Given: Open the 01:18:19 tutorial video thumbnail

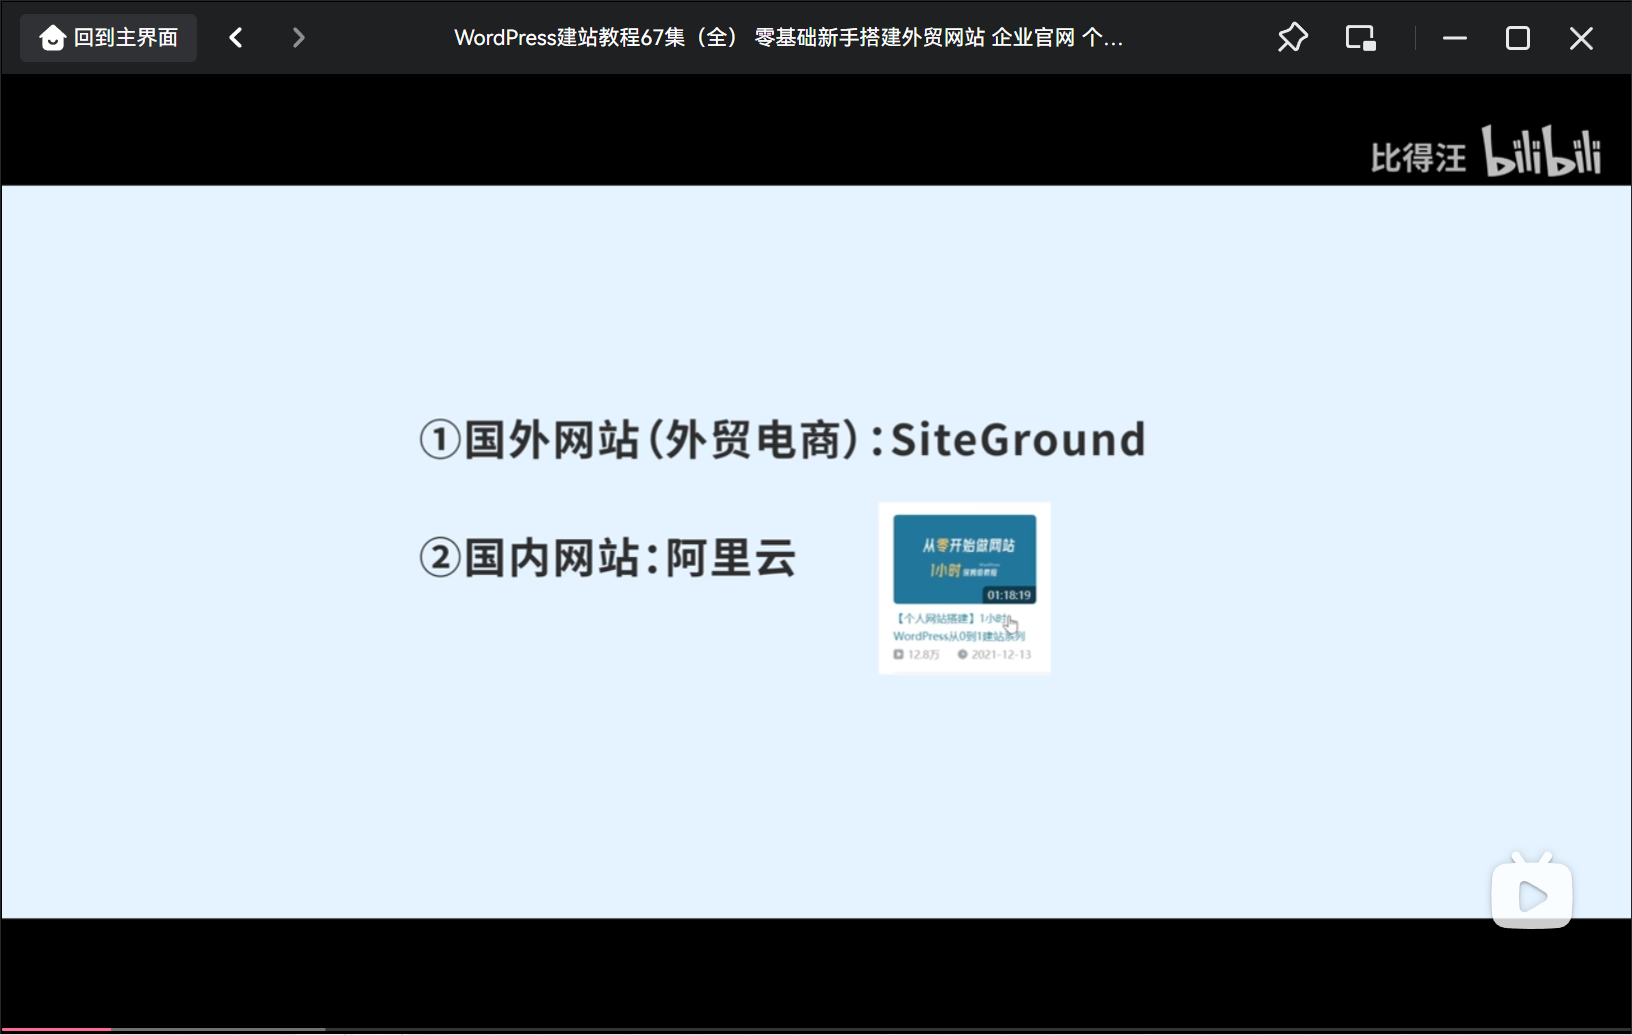Looking at the screenshot, I should (x=964, y=559).
